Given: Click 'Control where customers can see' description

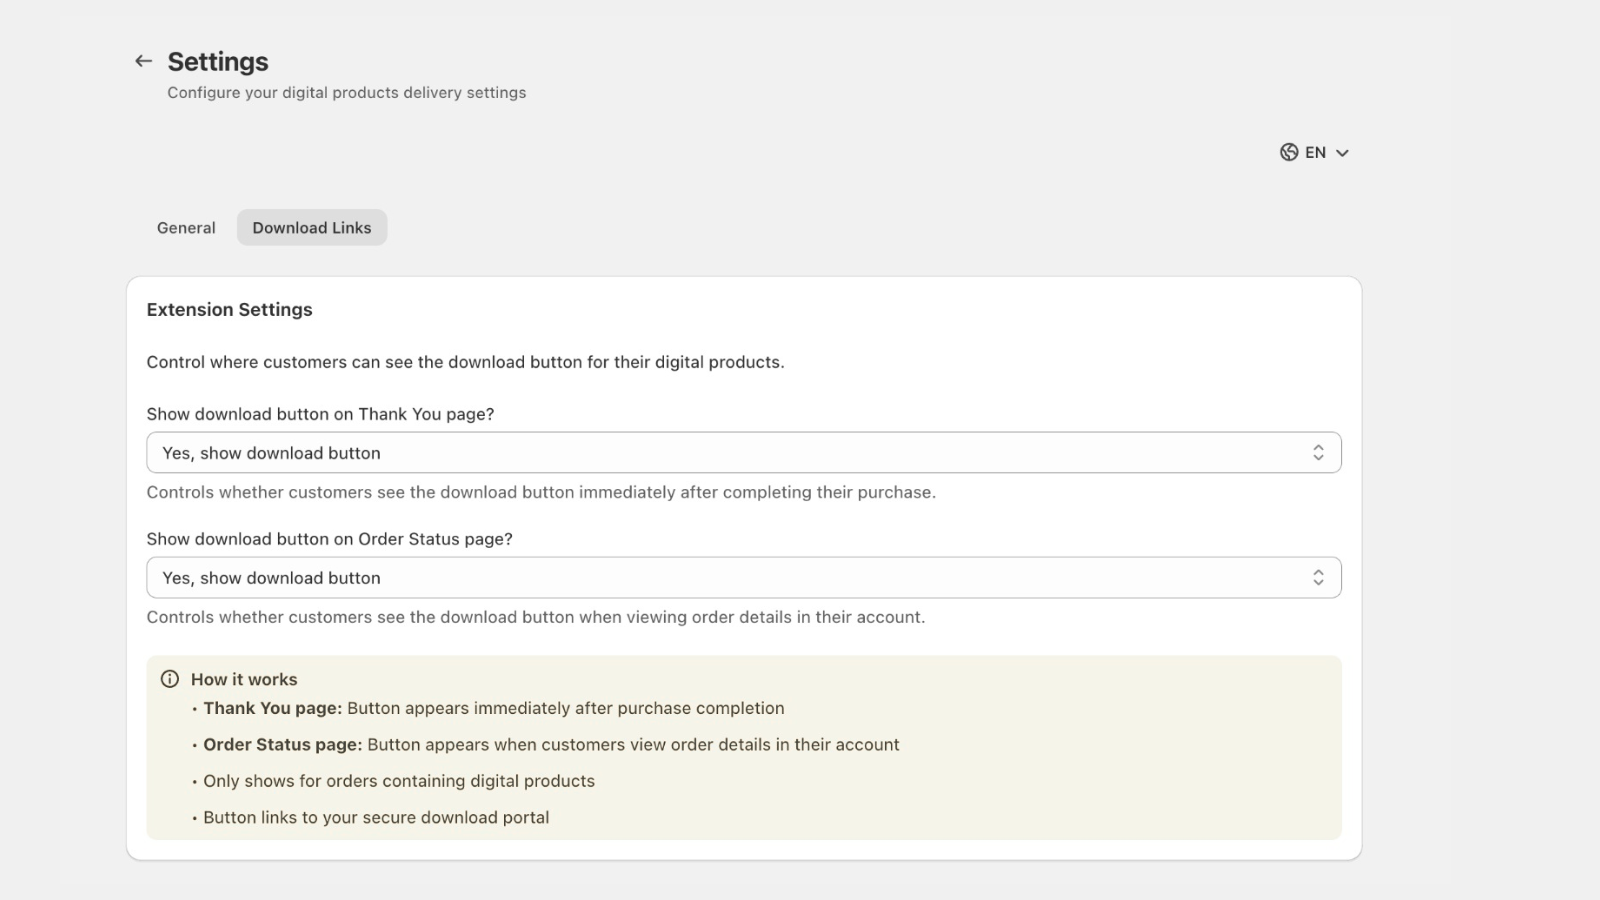Looking at the screenshot, I should [465, 362].
